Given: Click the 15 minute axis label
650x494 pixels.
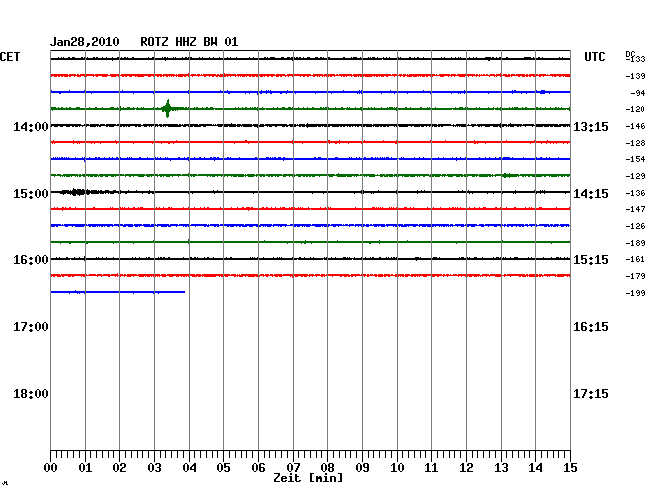Looking at the screenshot, I should pyautogui.click(x=570, y=468).
